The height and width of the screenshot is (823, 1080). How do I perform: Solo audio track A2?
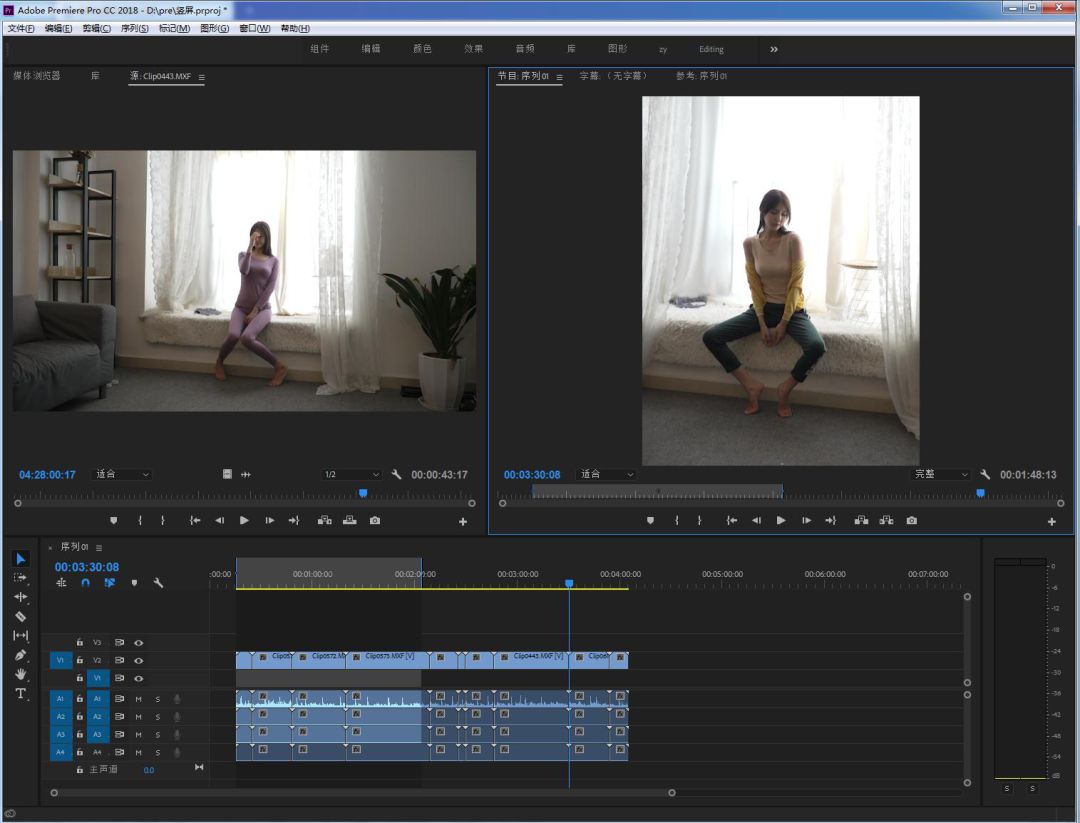[x=158, y=717]
